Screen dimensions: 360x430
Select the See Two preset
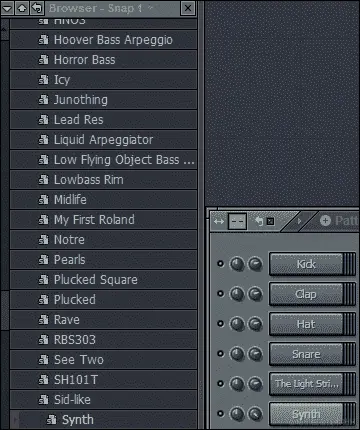pos(103,360)
